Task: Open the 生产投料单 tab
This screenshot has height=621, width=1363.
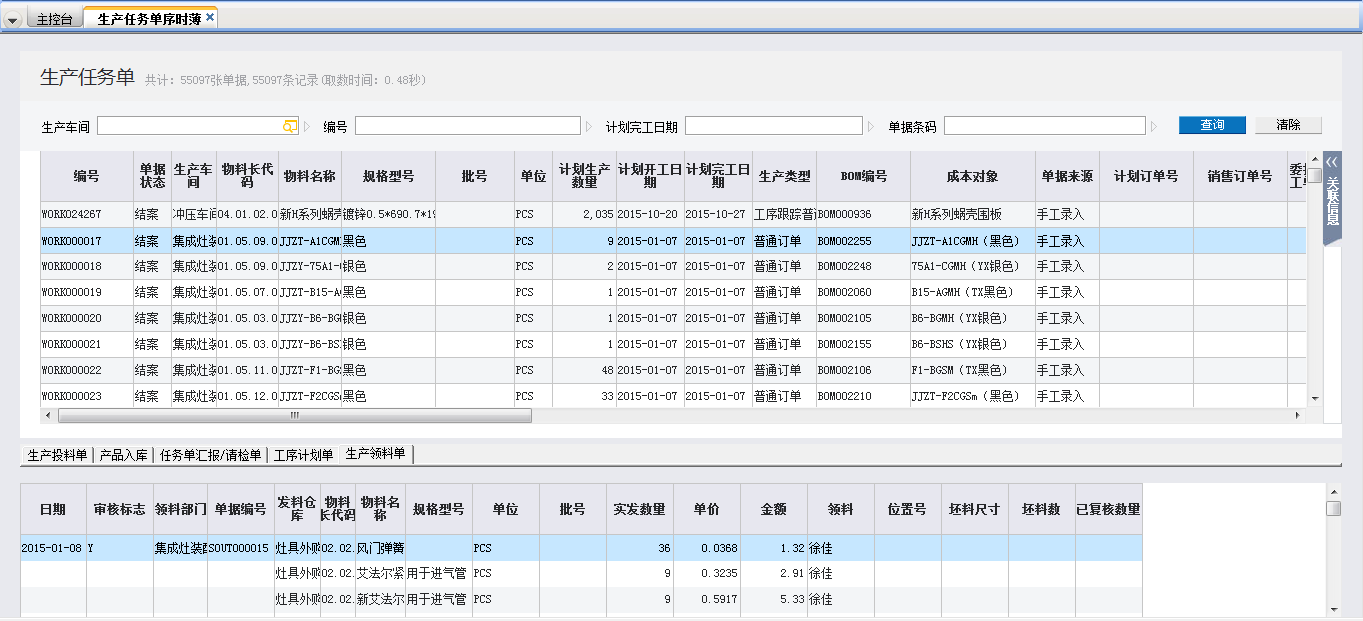Action: [x=57, y=455]
